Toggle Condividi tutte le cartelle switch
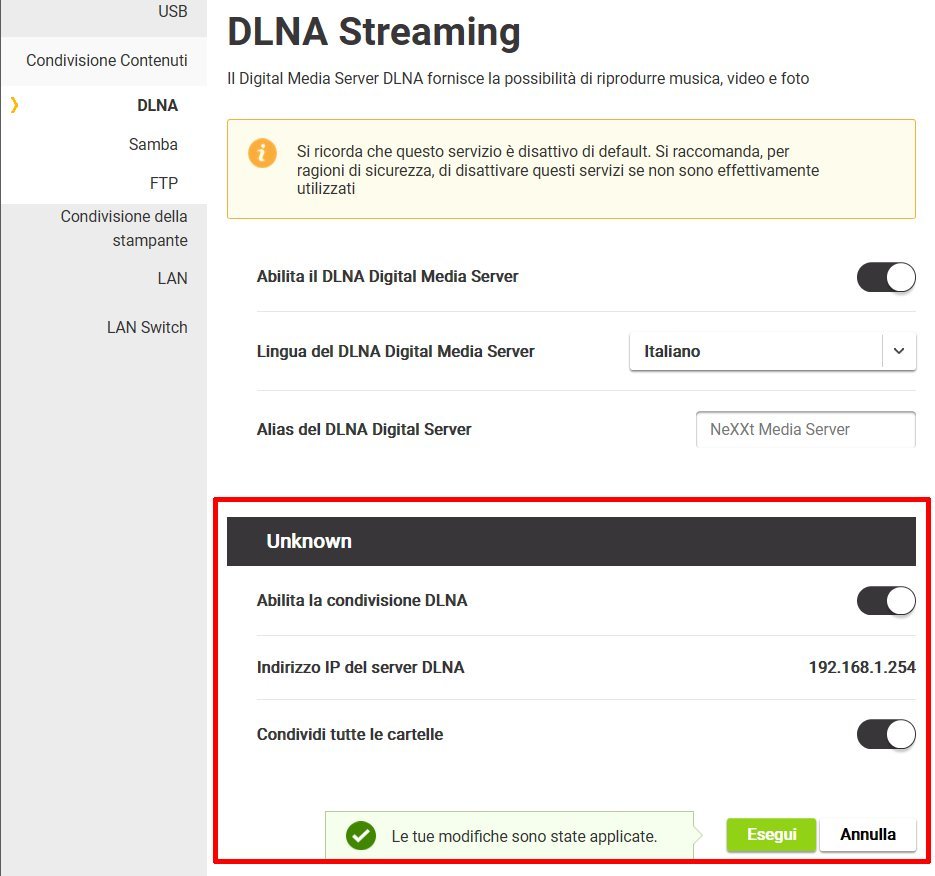Viewport: 935px width, 876px height. pos(886,734)
